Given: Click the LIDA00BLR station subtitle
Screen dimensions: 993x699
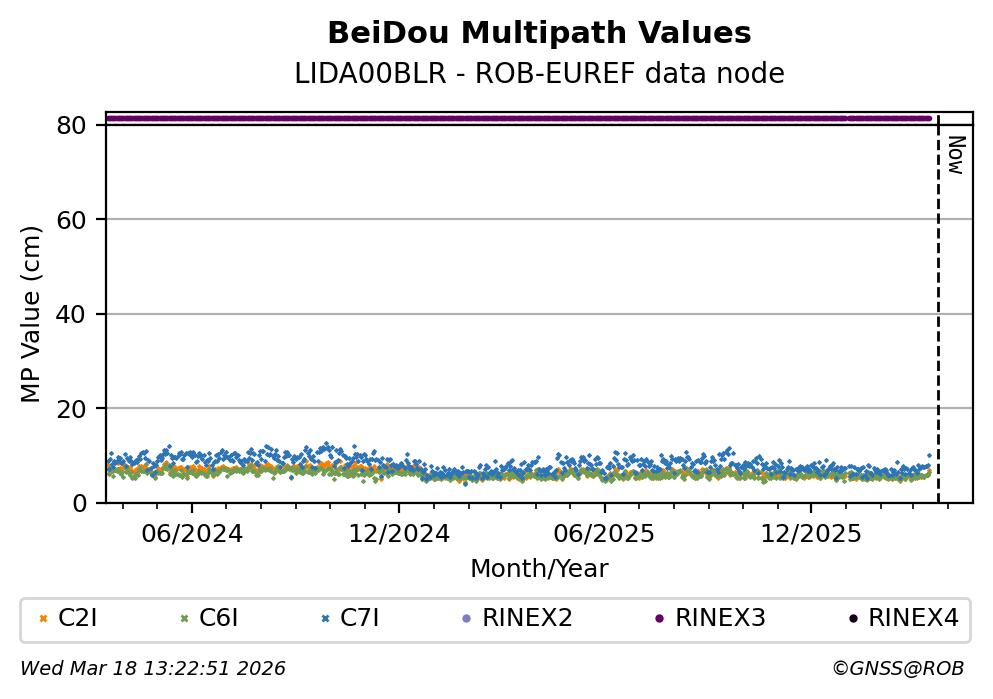Looking at the screenshot, I should [x=539, y=74].
